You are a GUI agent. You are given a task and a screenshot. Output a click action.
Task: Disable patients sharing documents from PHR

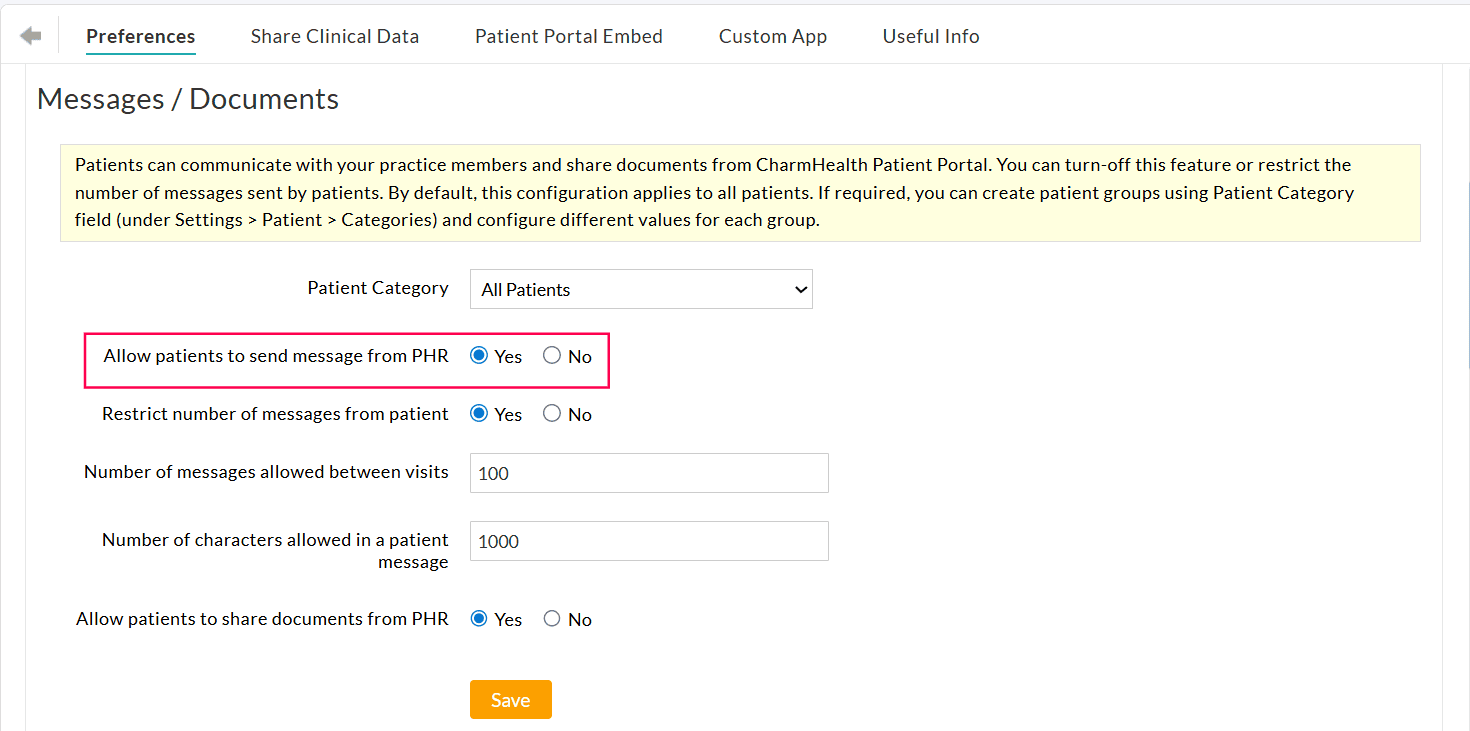[x=551, y=618]
